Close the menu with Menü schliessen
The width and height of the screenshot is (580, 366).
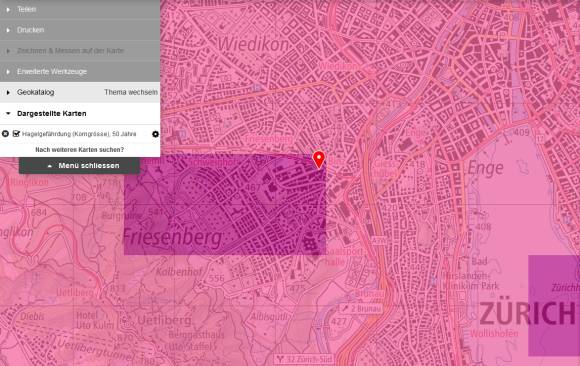(x=80, y=165)
